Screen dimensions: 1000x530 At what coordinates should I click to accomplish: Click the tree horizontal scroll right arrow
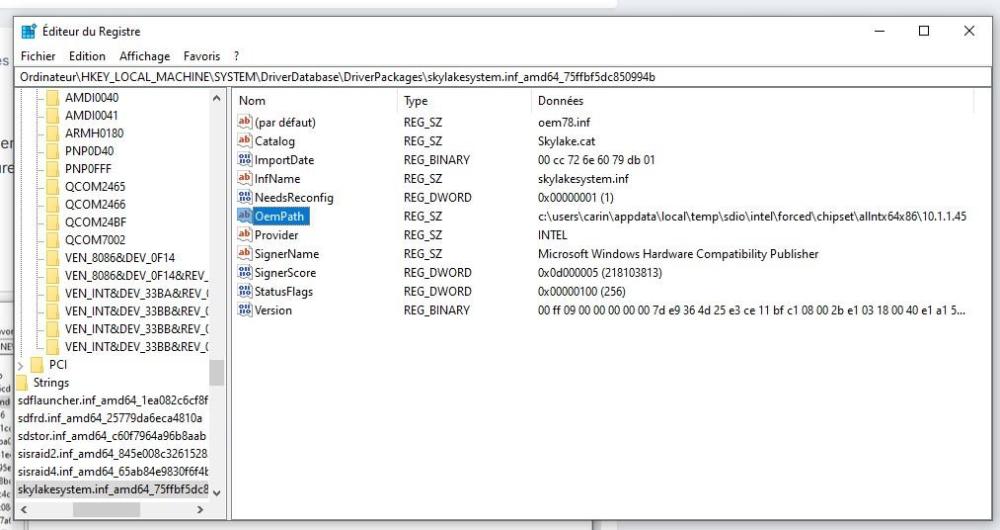pyautogui.click(x=200, y=510)
